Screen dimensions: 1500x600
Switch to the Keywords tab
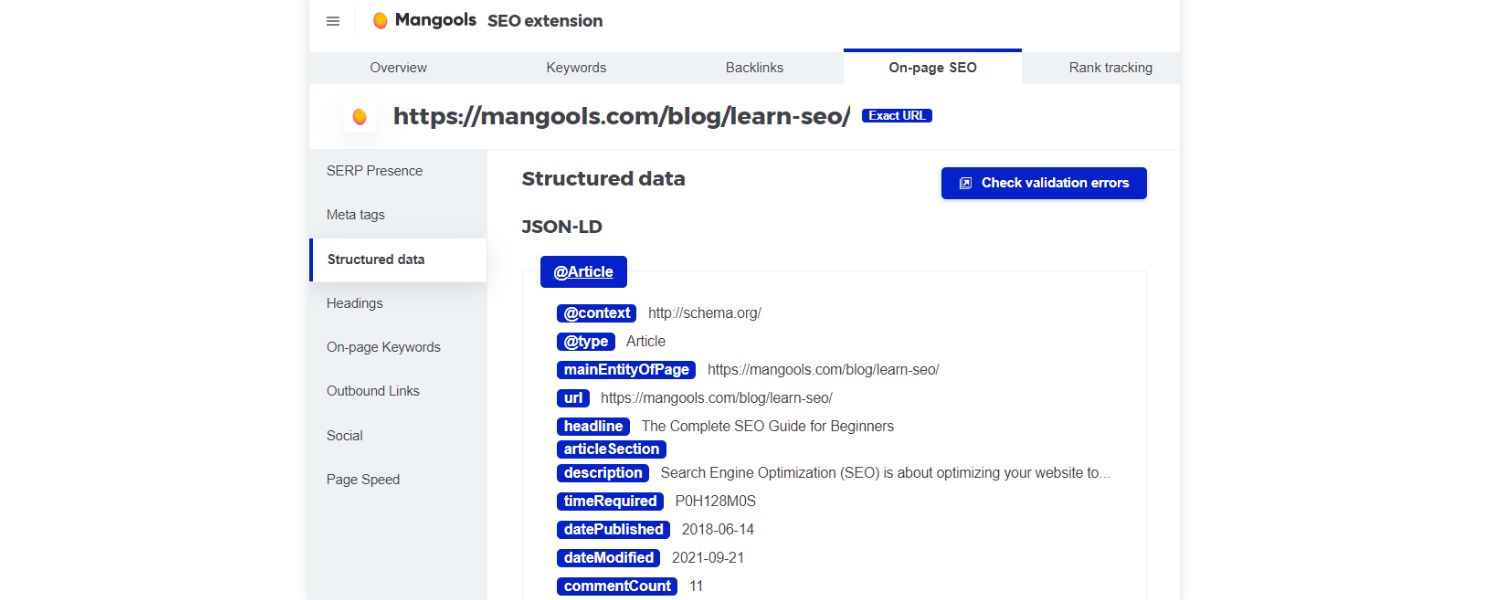[576, 67]
